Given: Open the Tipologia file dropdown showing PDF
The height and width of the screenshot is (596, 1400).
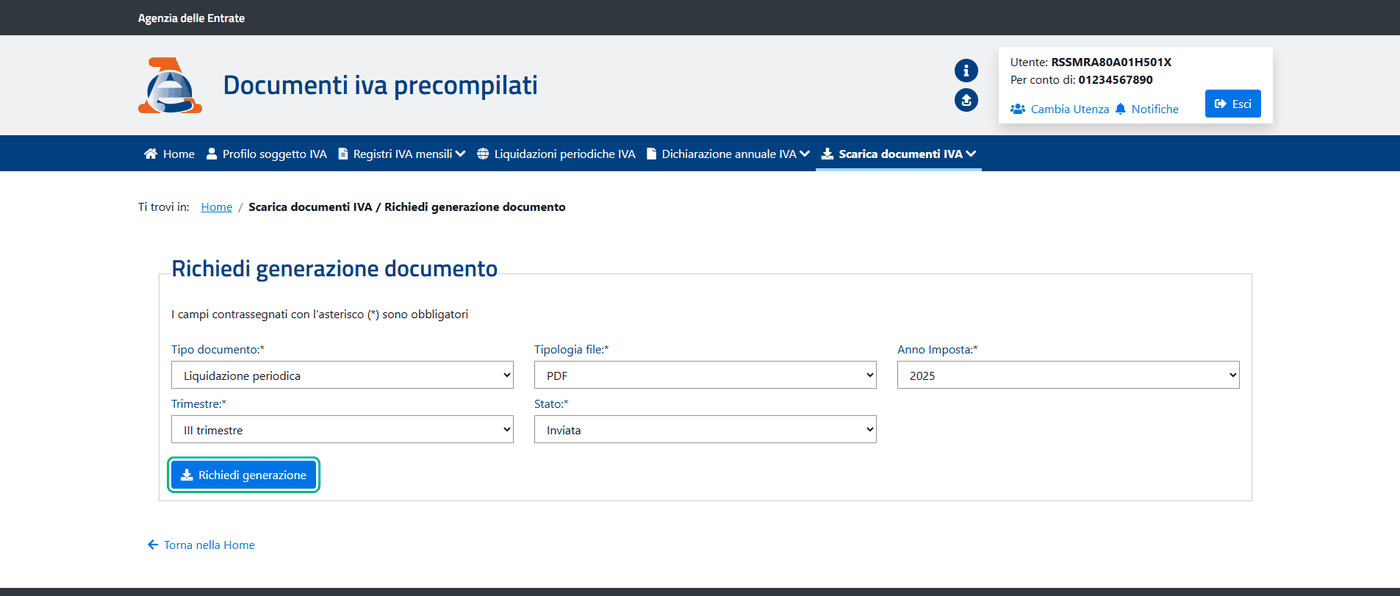Looking at the screenshot, I should (x=705, y=375).
